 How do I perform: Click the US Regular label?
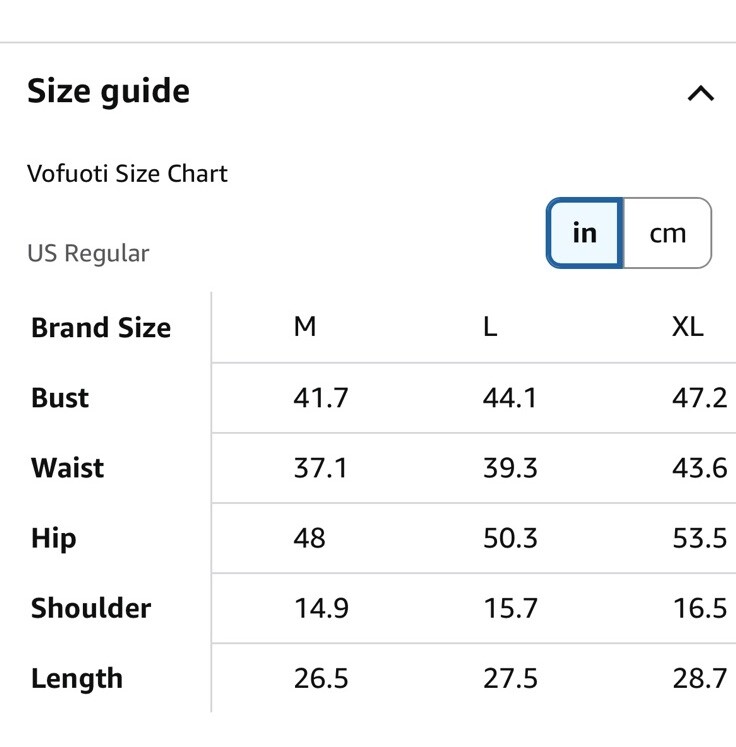coord(88,253)
